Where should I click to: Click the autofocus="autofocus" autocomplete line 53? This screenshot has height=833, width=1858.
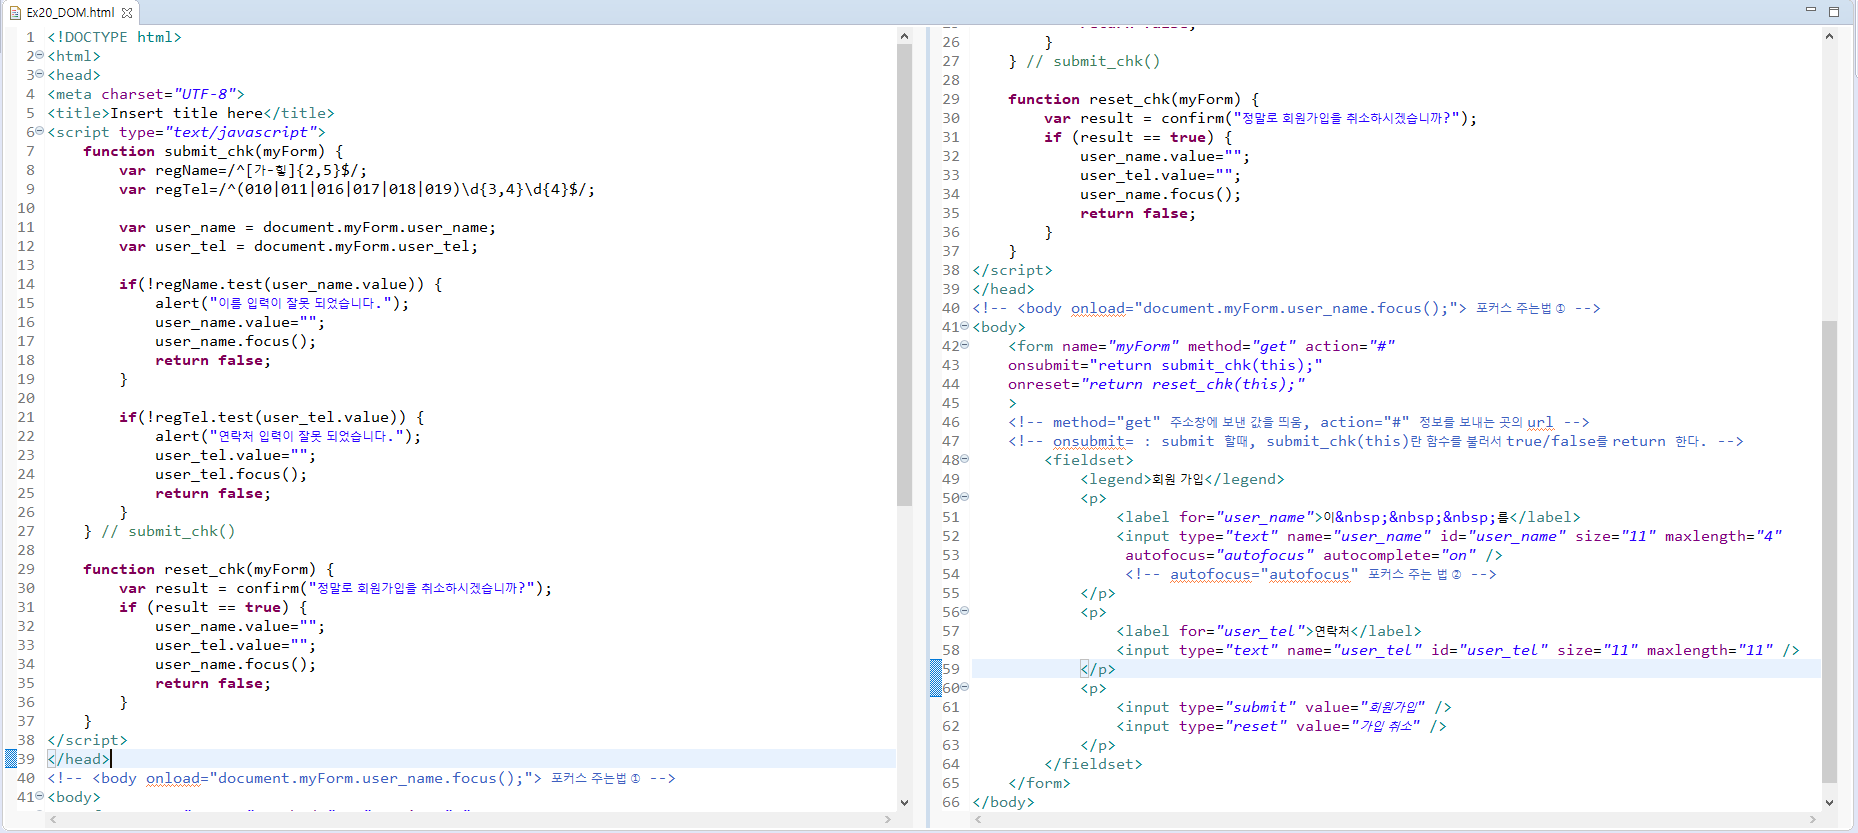click(1314, 555)
